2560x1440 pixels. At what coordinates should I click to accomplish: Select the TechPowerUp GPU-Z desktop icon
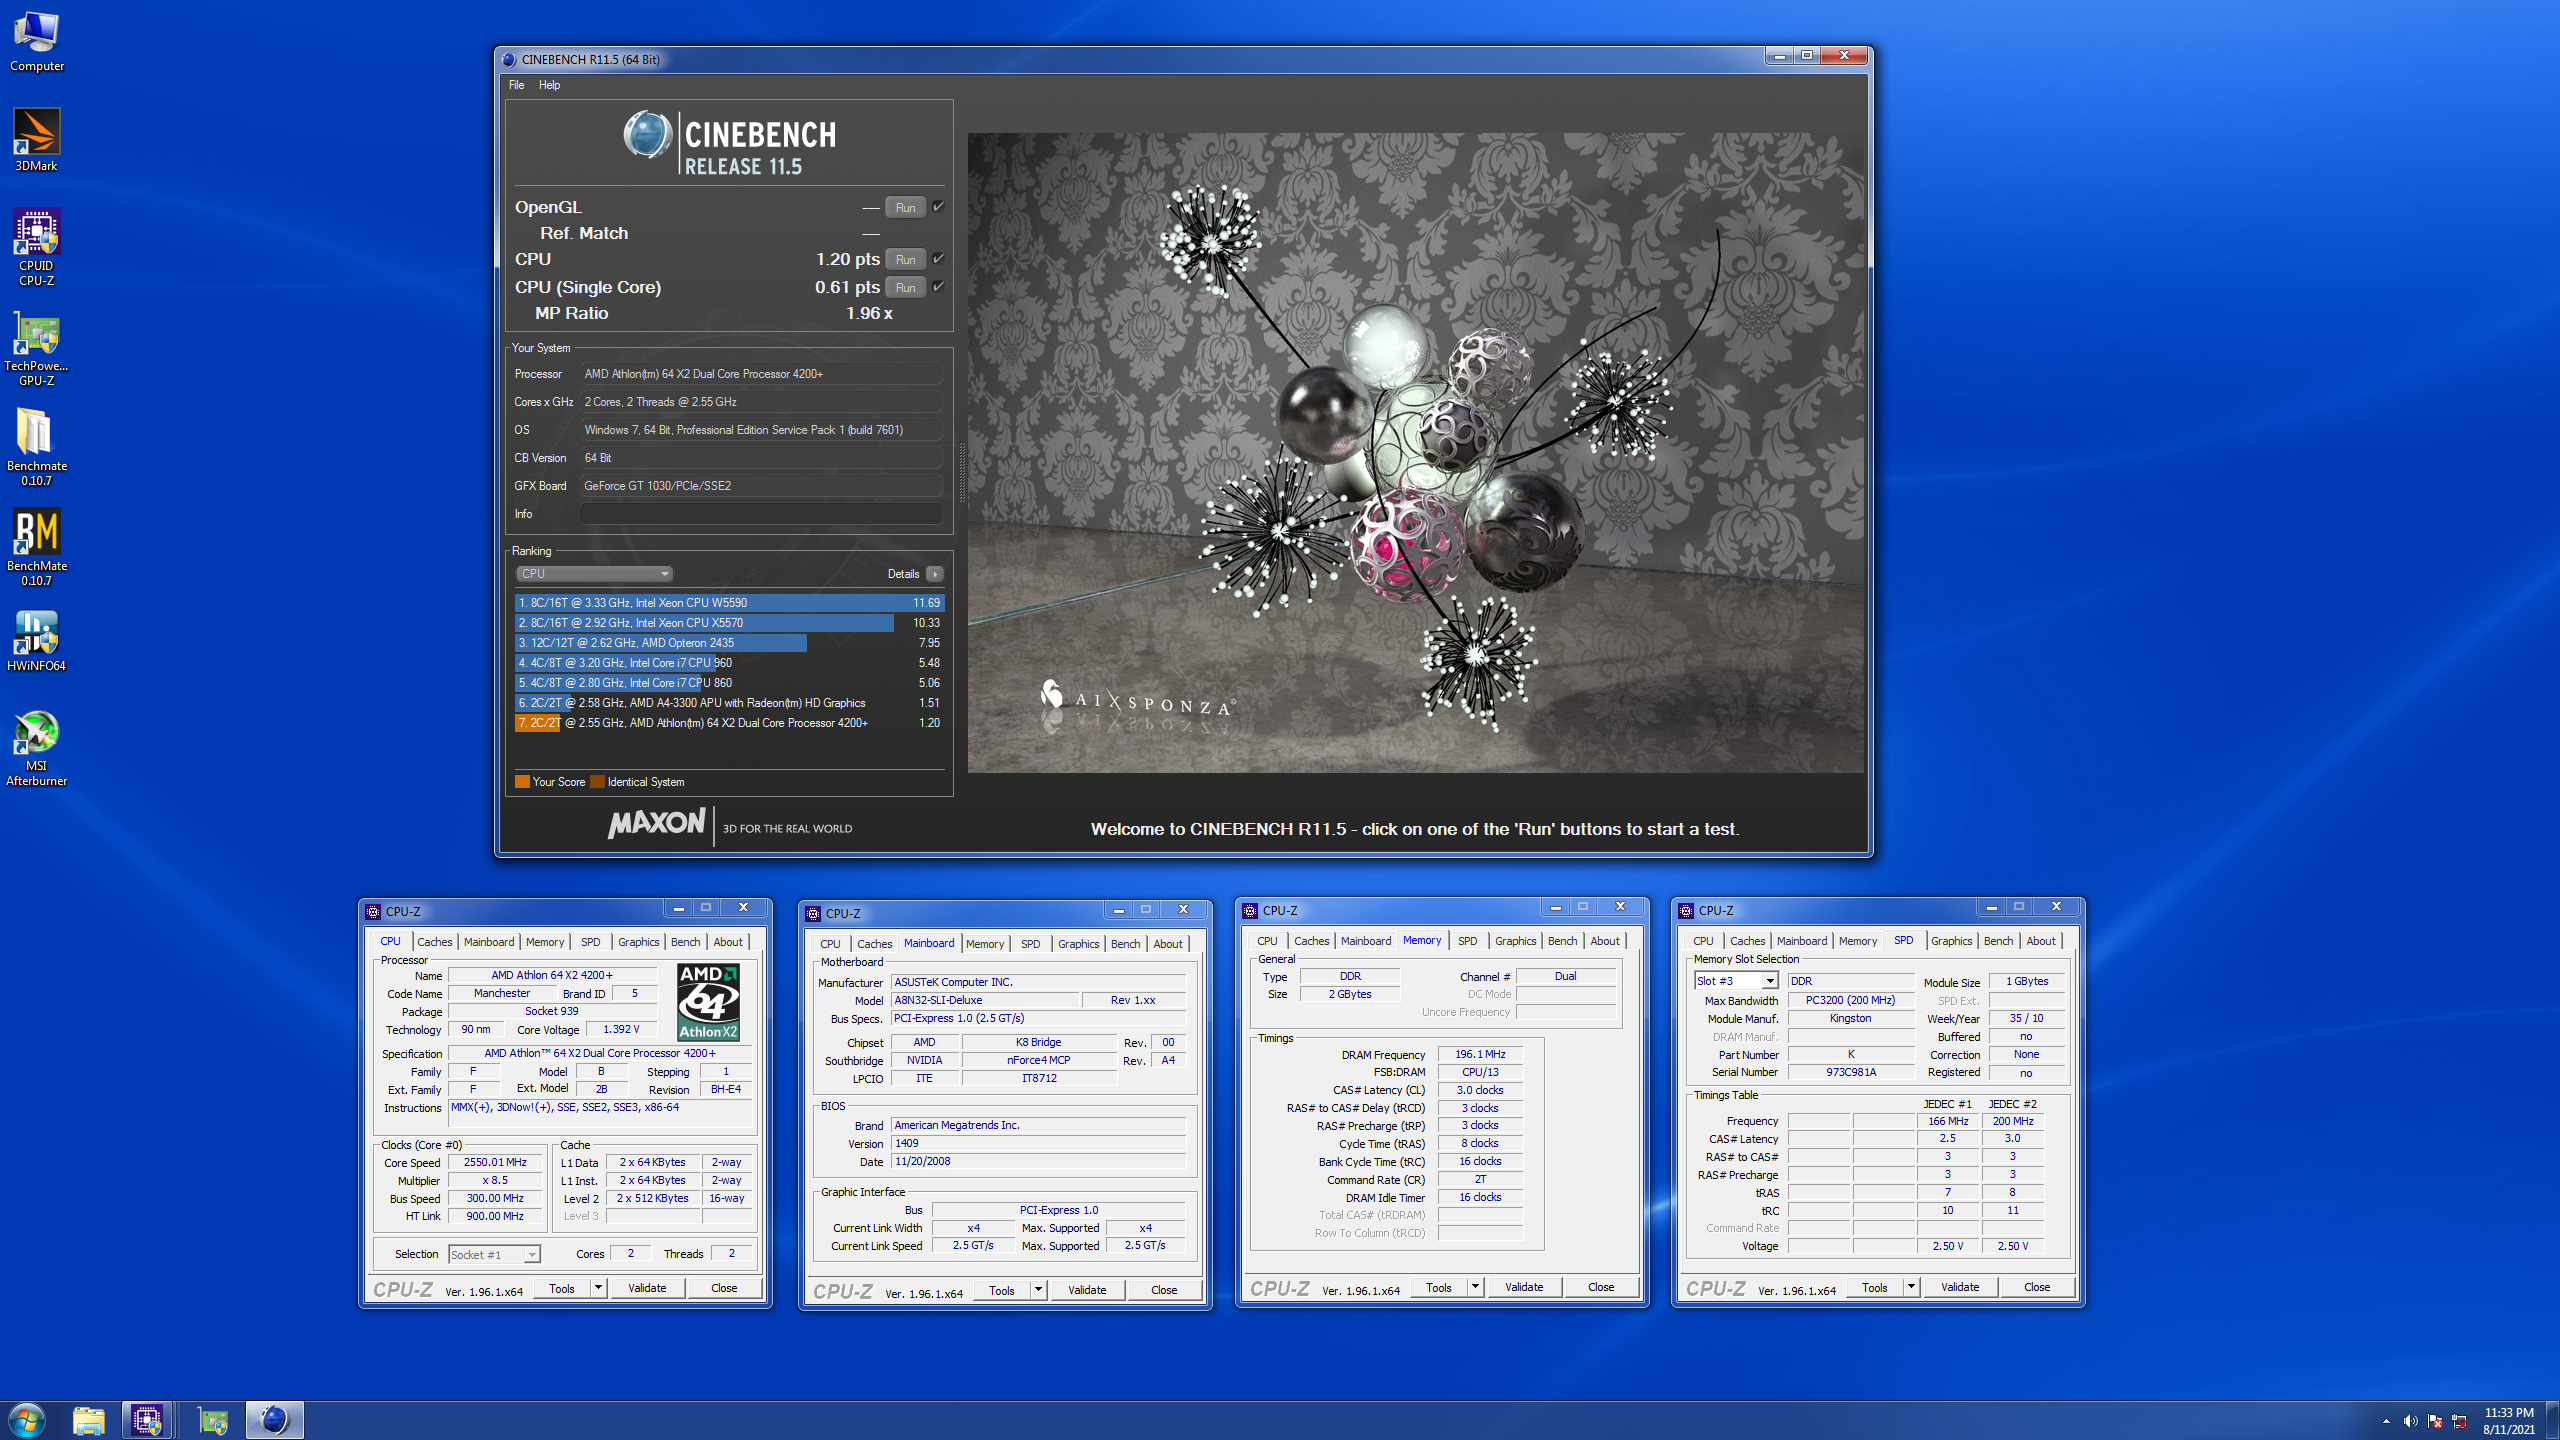pos(36,348)
